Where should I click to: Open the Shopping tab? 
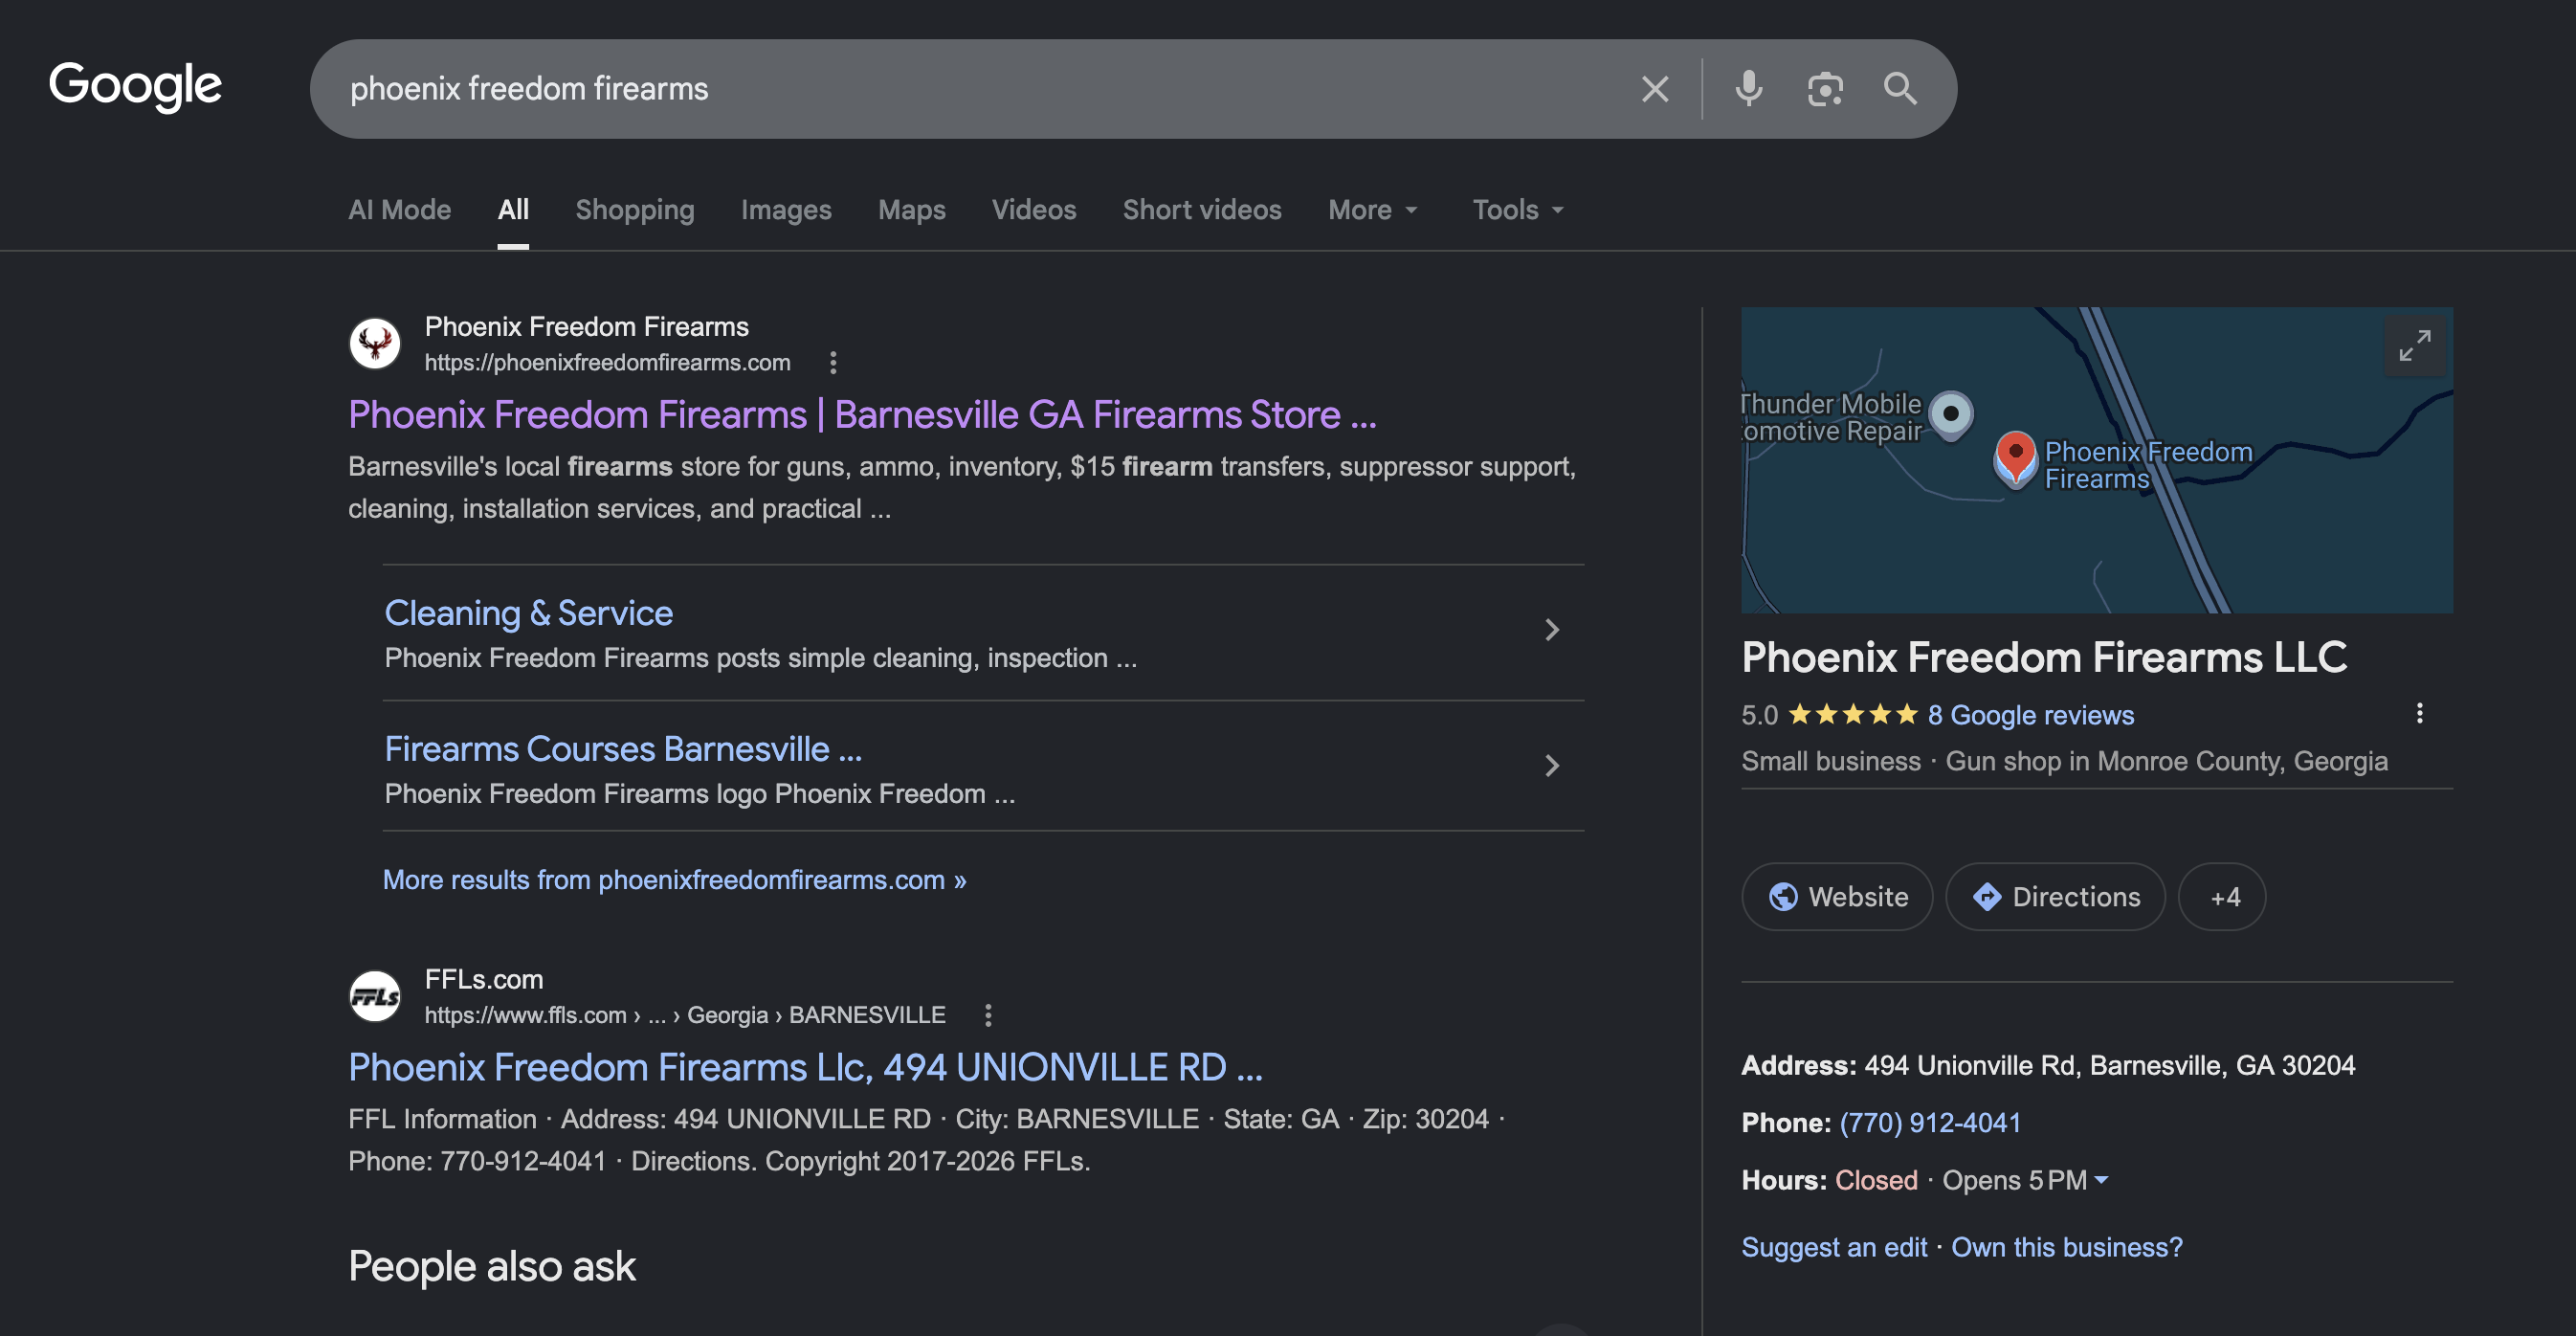pos(635,209)
